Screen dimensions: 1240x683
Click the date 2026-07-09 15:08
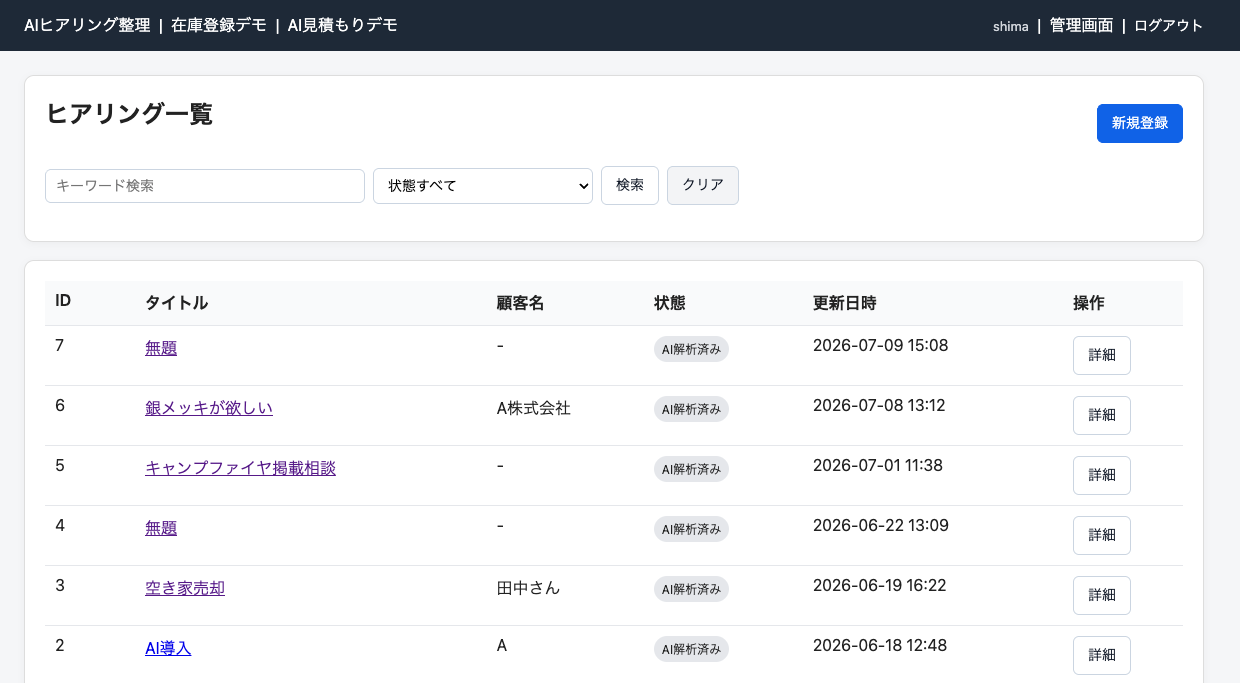(x=880, y=345)
